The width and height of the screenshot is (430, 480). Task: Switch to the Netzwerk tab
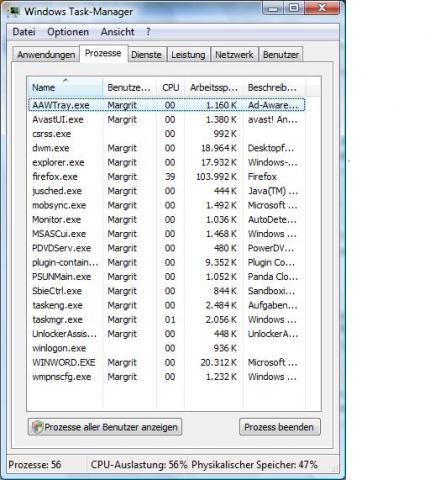pos(234,55)
